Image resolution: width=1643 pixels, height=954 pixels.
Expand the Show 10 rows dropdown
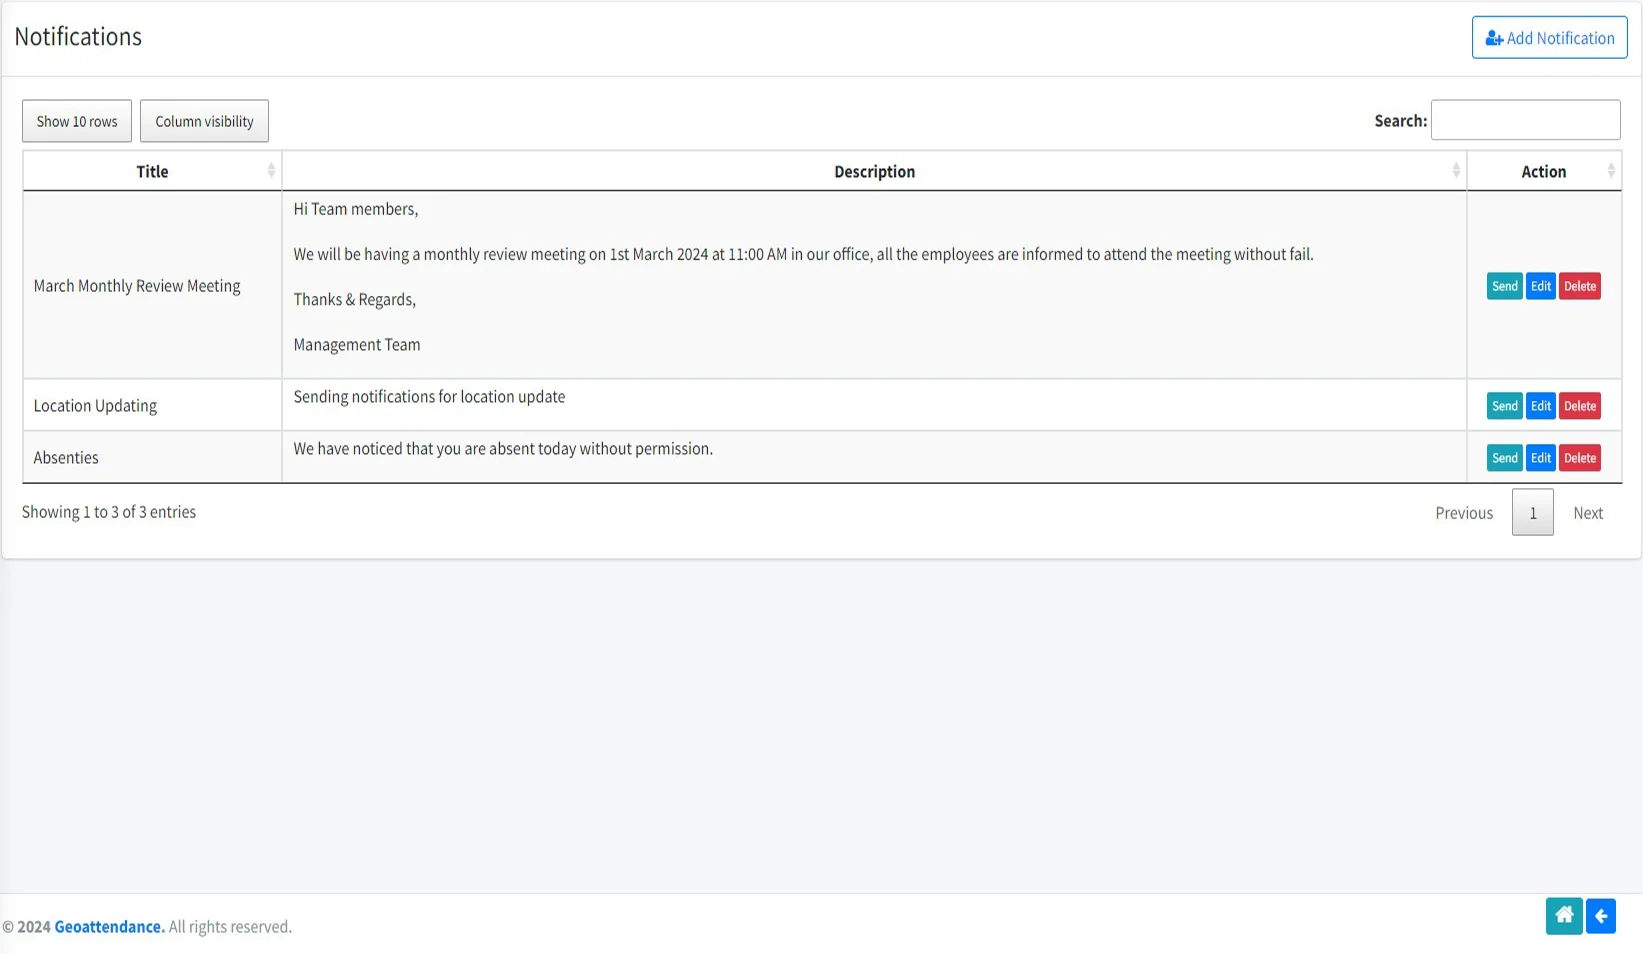click(x=77, y=121)
